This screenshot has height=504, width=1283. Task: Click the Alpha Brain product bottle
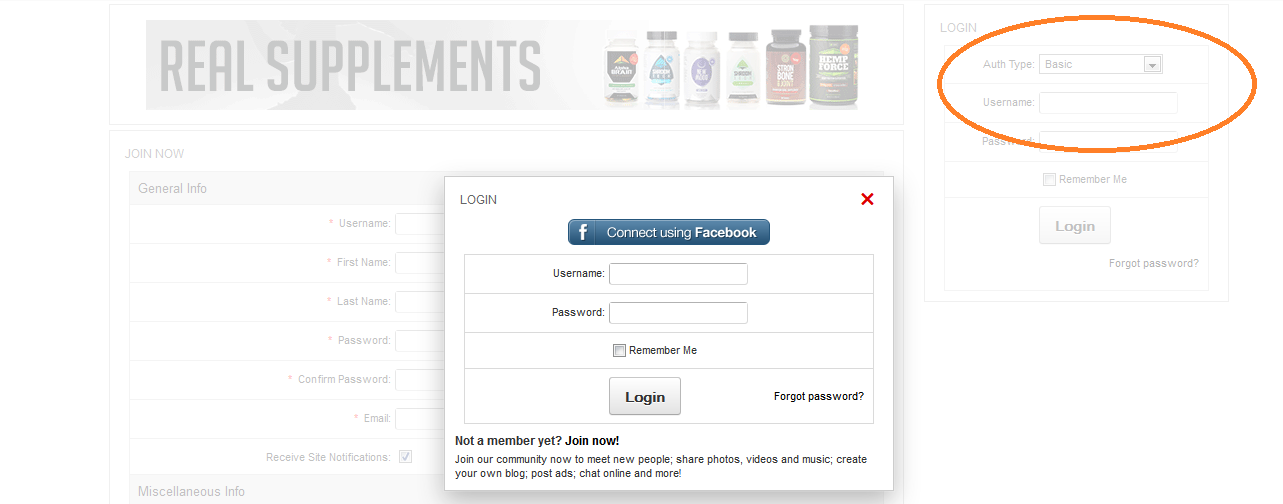tap(622, 70)
